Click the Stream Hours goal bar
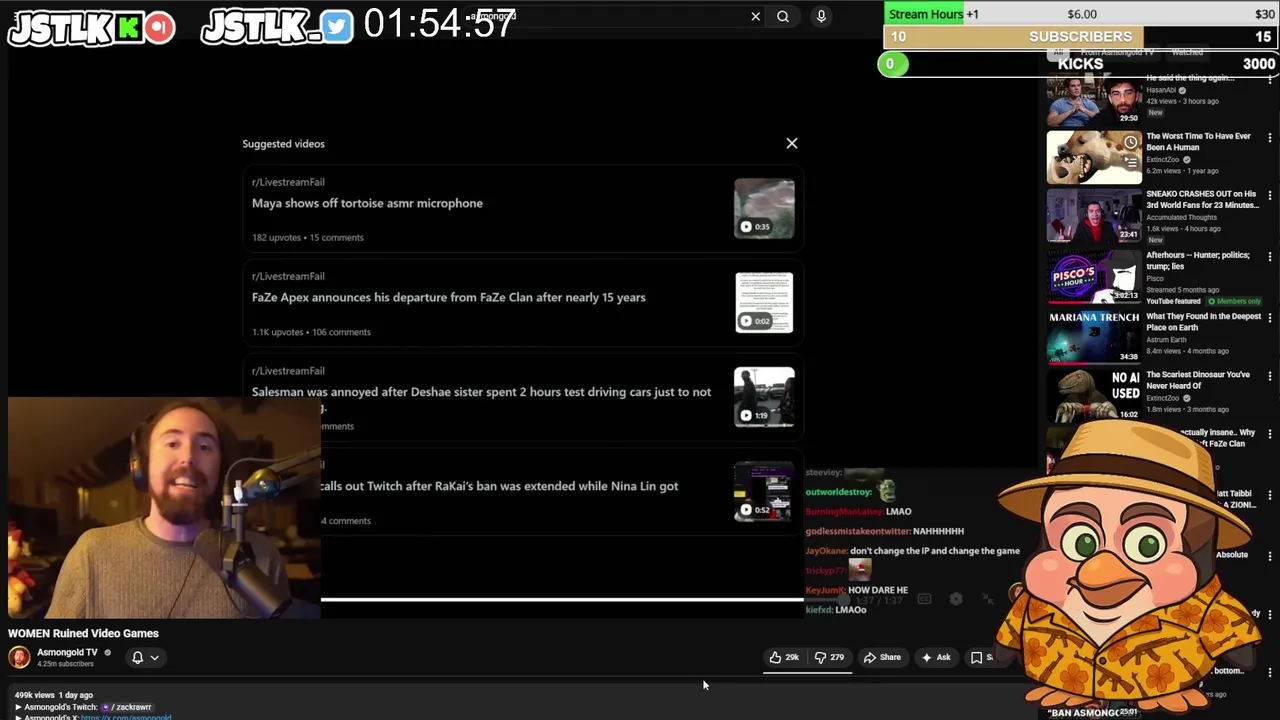Viewport: 1280px width, 720px height. coord(1080,14)
